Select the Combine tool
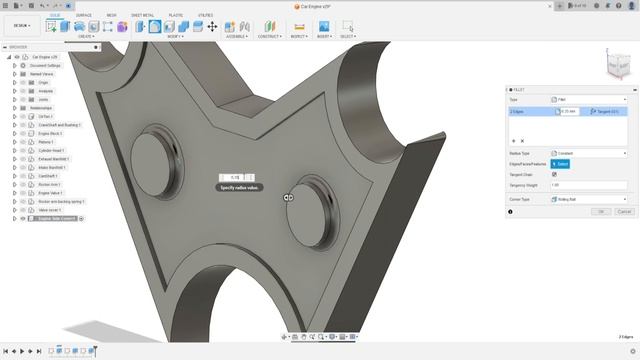Viewport: 640px width, 360px height. [183, 27]
